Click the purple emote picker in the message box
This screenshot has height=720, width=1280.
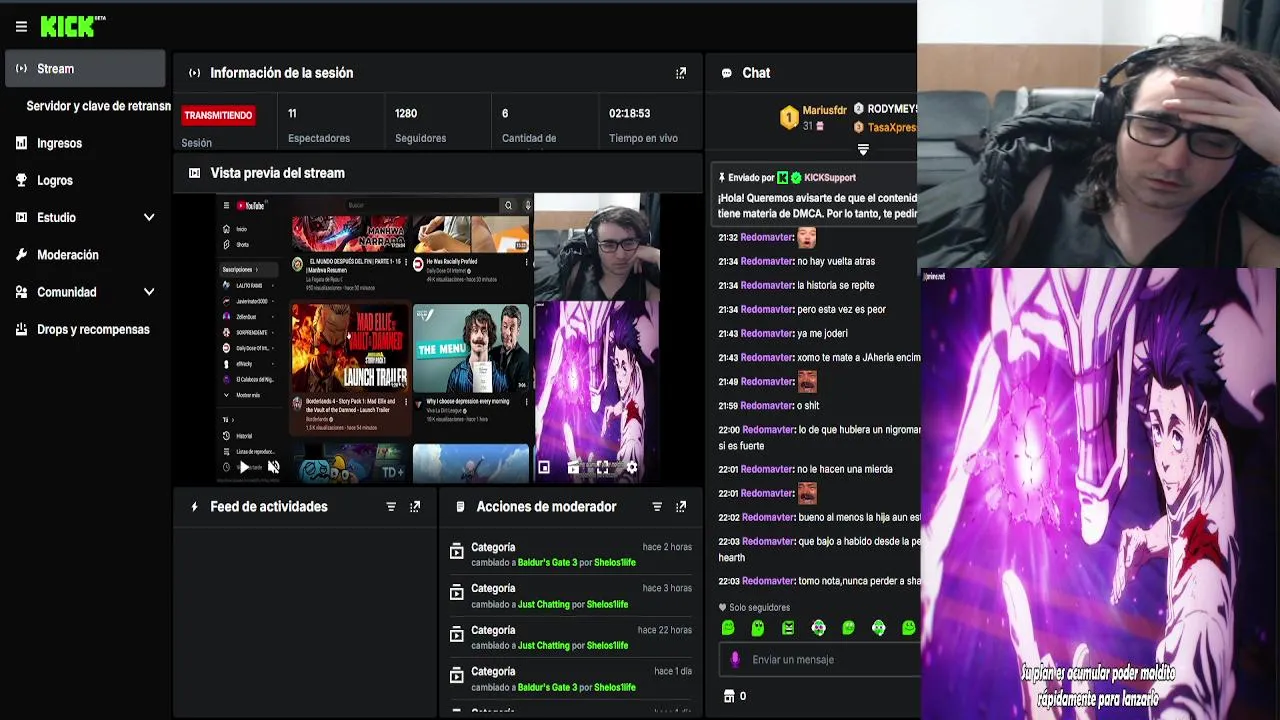point(735,660)
